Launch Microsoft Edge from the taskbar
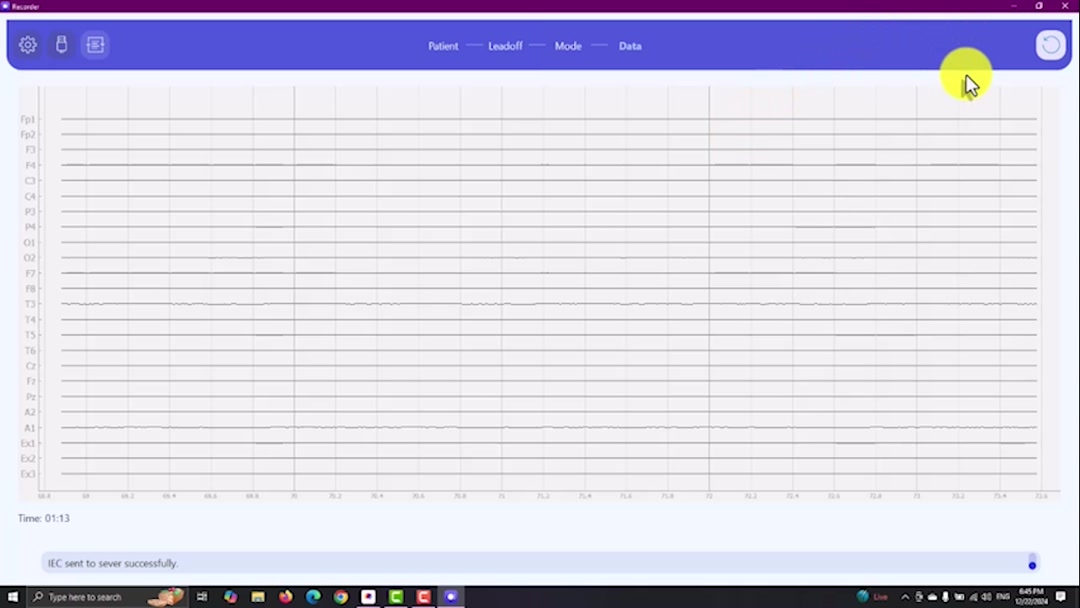1080x608 pixels. pos(313,597)
